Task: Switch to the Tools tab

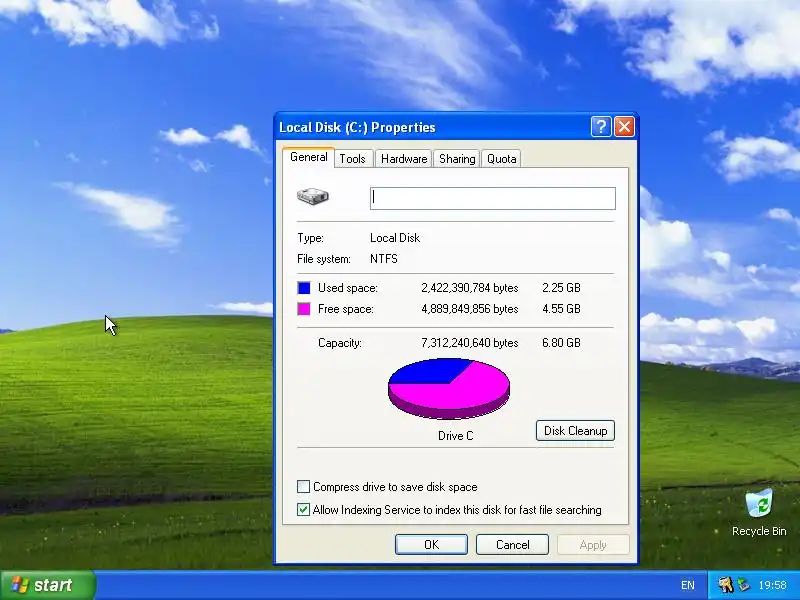Action: (353, 159)
